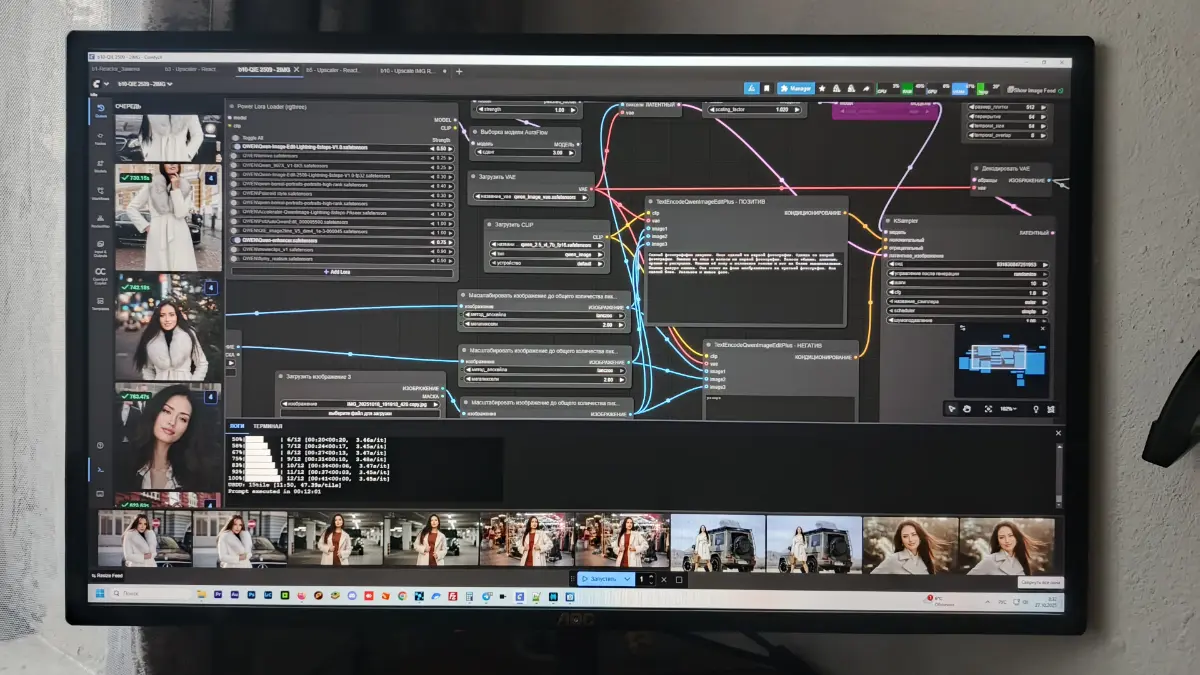Screen dimensions: 1200x675
Task: Select the ЛОГИ tab in bottom panel
Action: click(x=237, y=425)
